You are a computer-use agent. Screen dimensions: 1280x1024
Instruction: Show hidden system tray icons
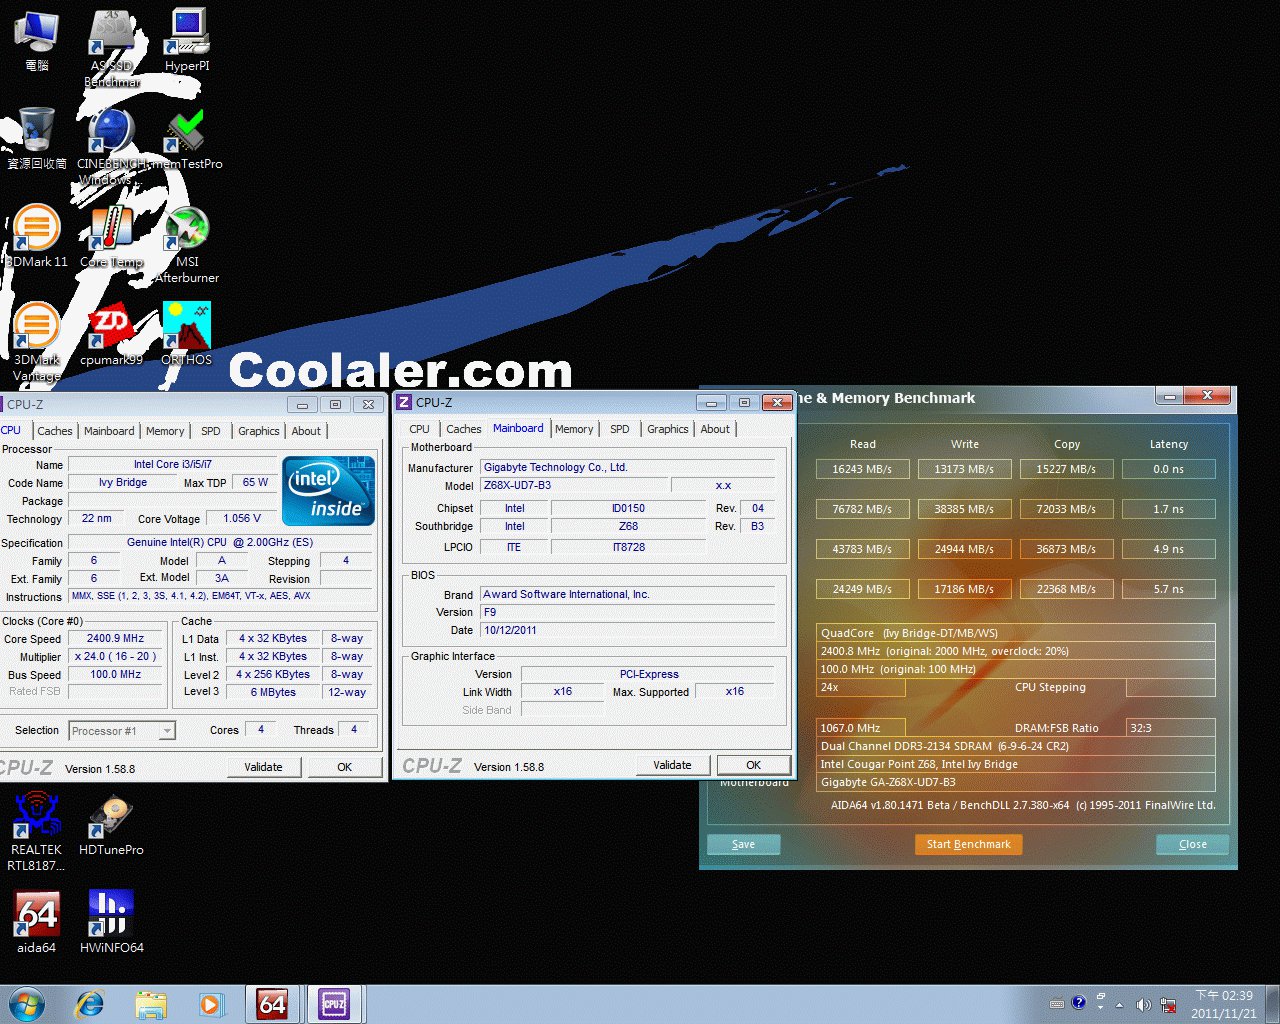pos(1119,1005)
